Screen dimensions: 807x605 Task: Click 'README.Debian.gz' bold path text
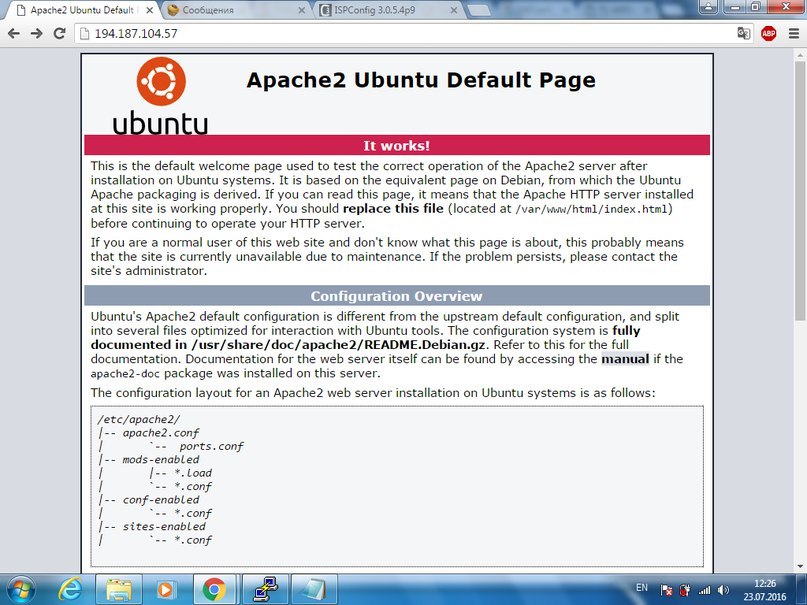[425, 344]
